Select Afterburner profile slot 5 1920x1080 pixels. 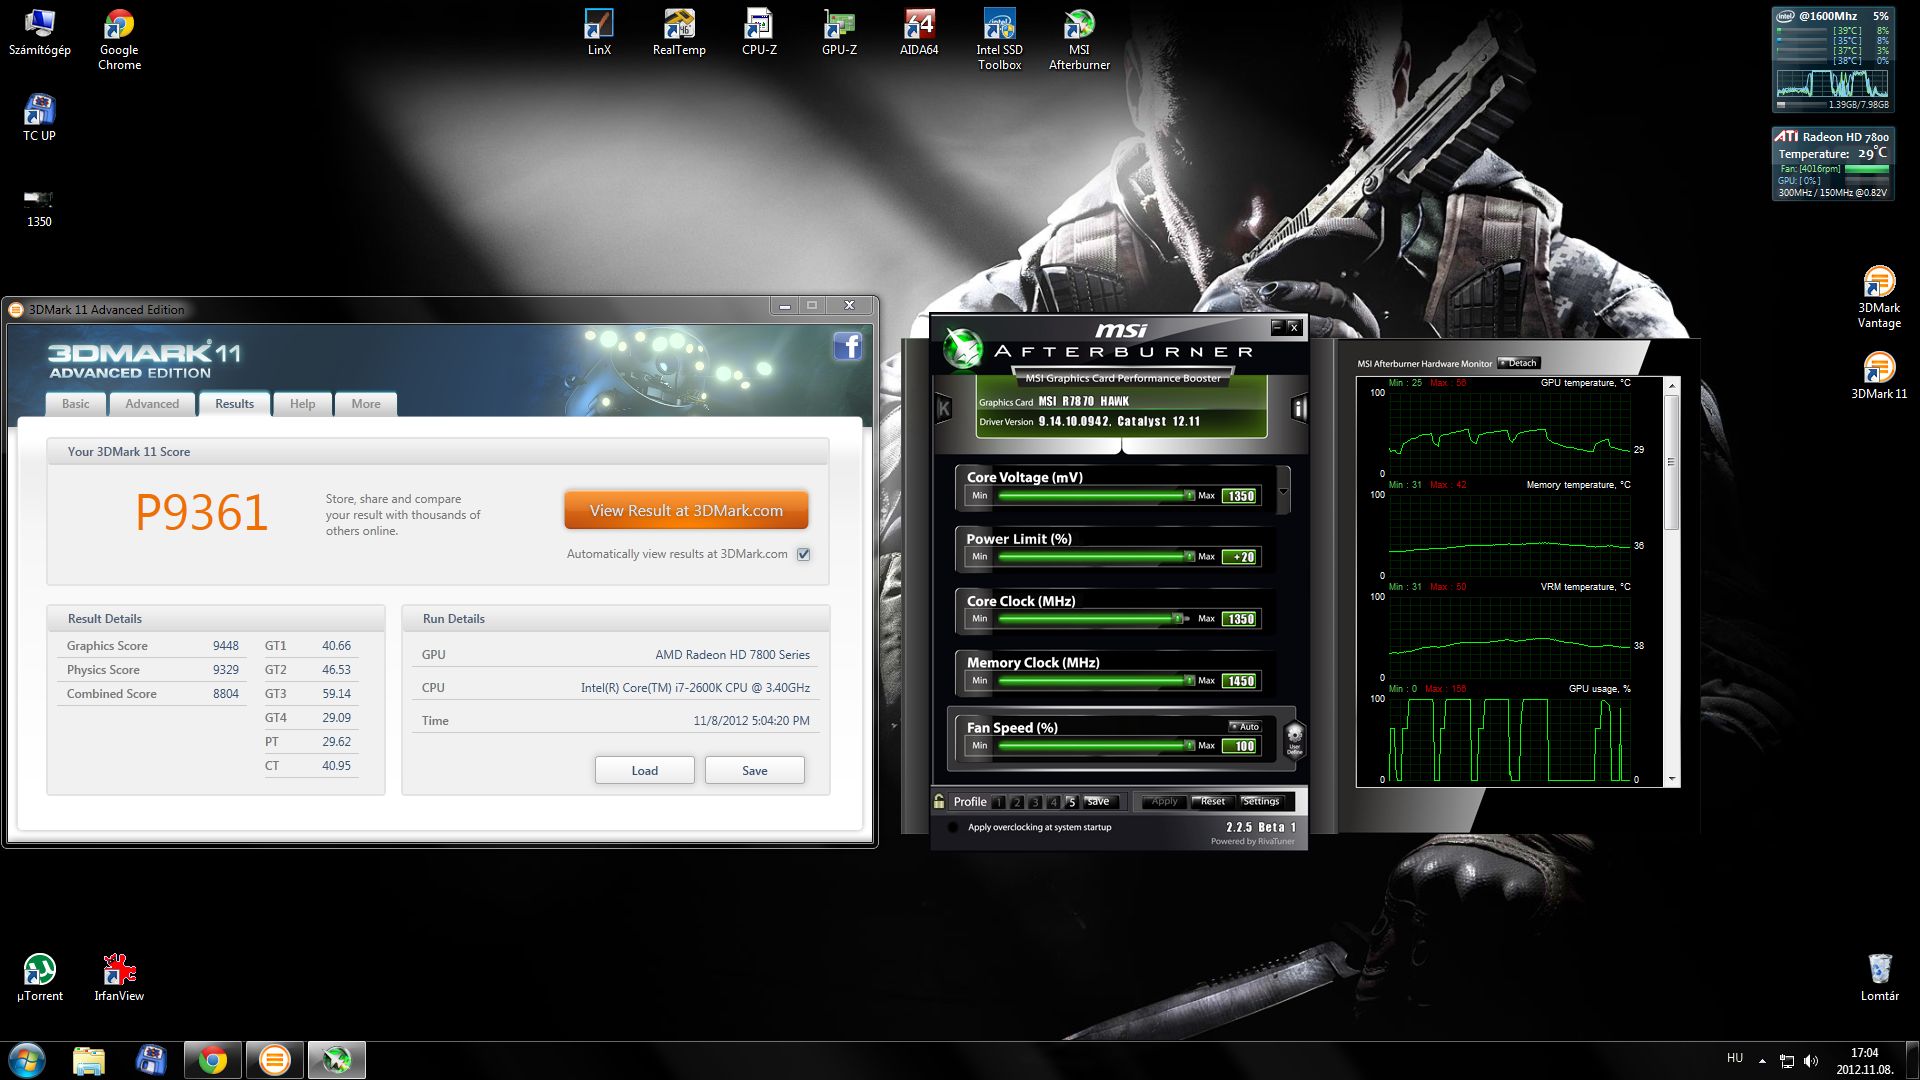1071,802
